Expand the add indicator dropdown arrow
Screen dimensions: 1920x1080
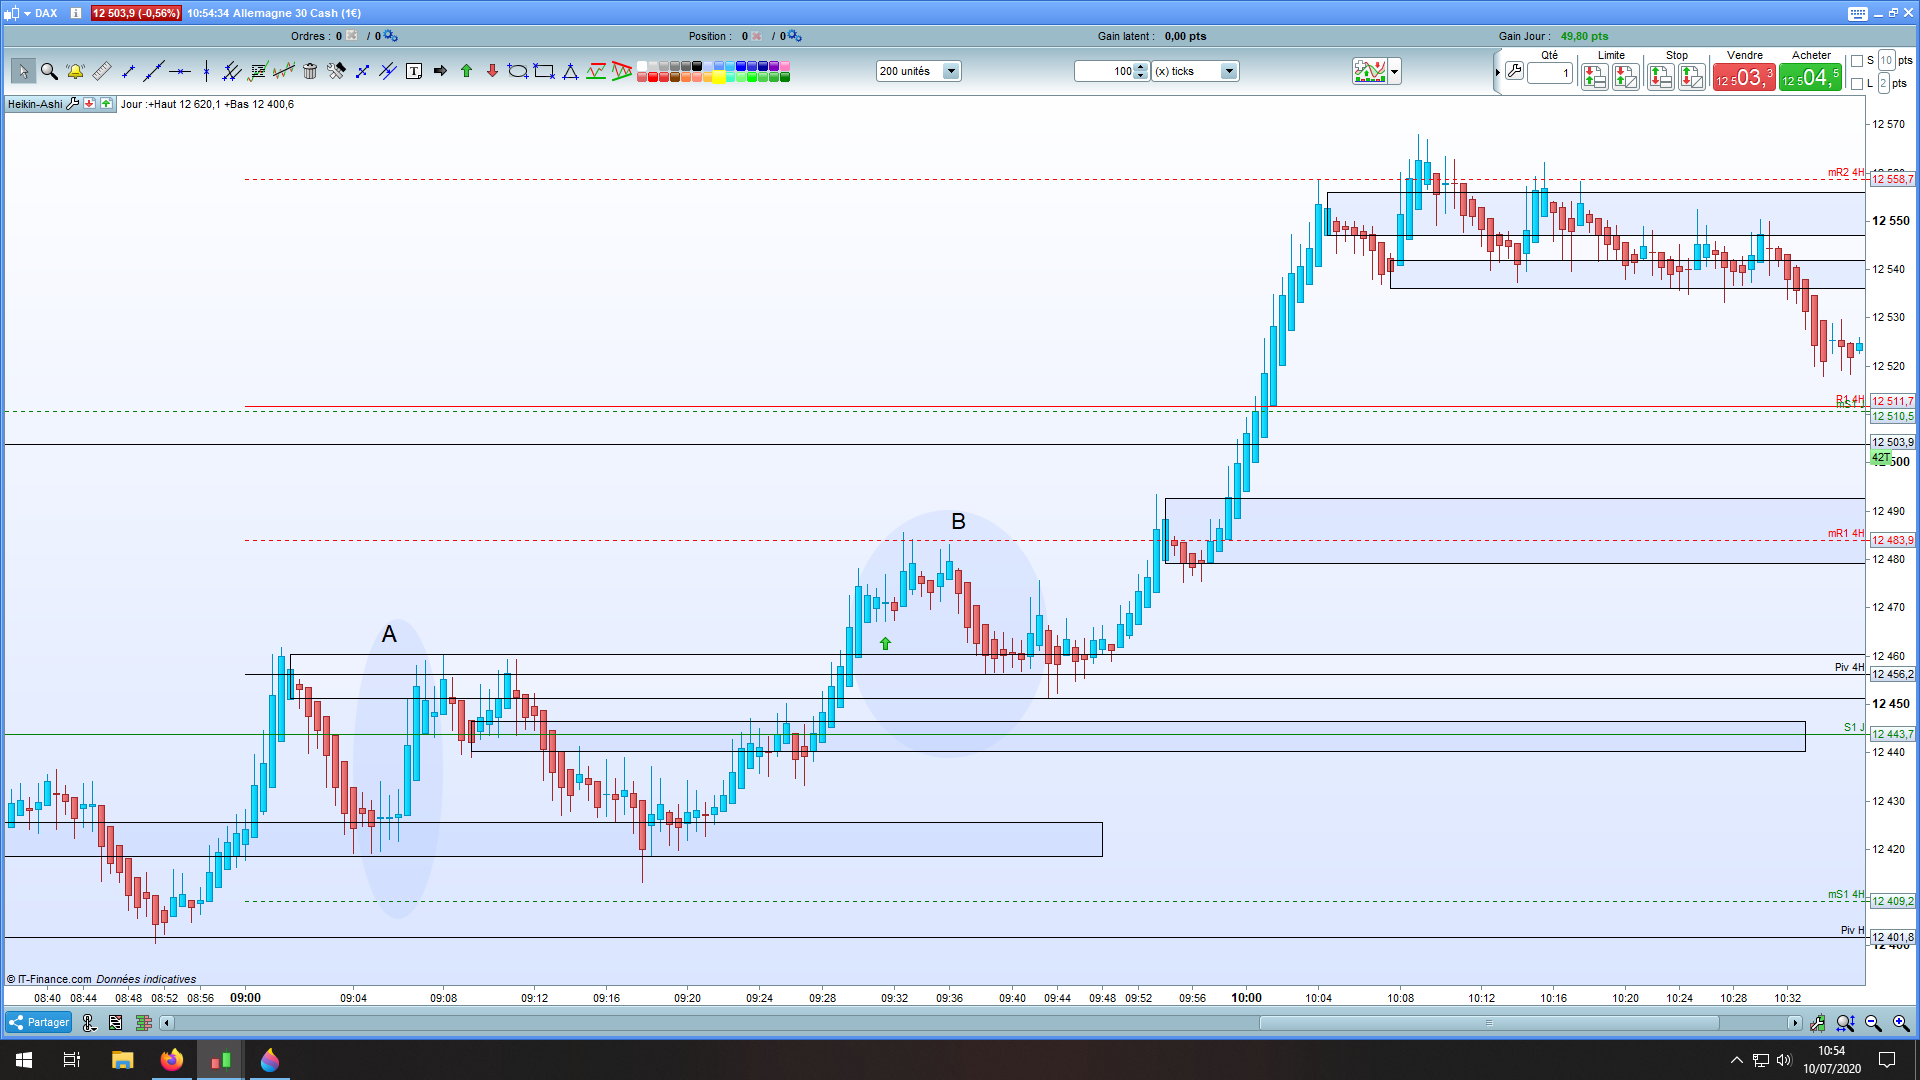(1395, 71)
